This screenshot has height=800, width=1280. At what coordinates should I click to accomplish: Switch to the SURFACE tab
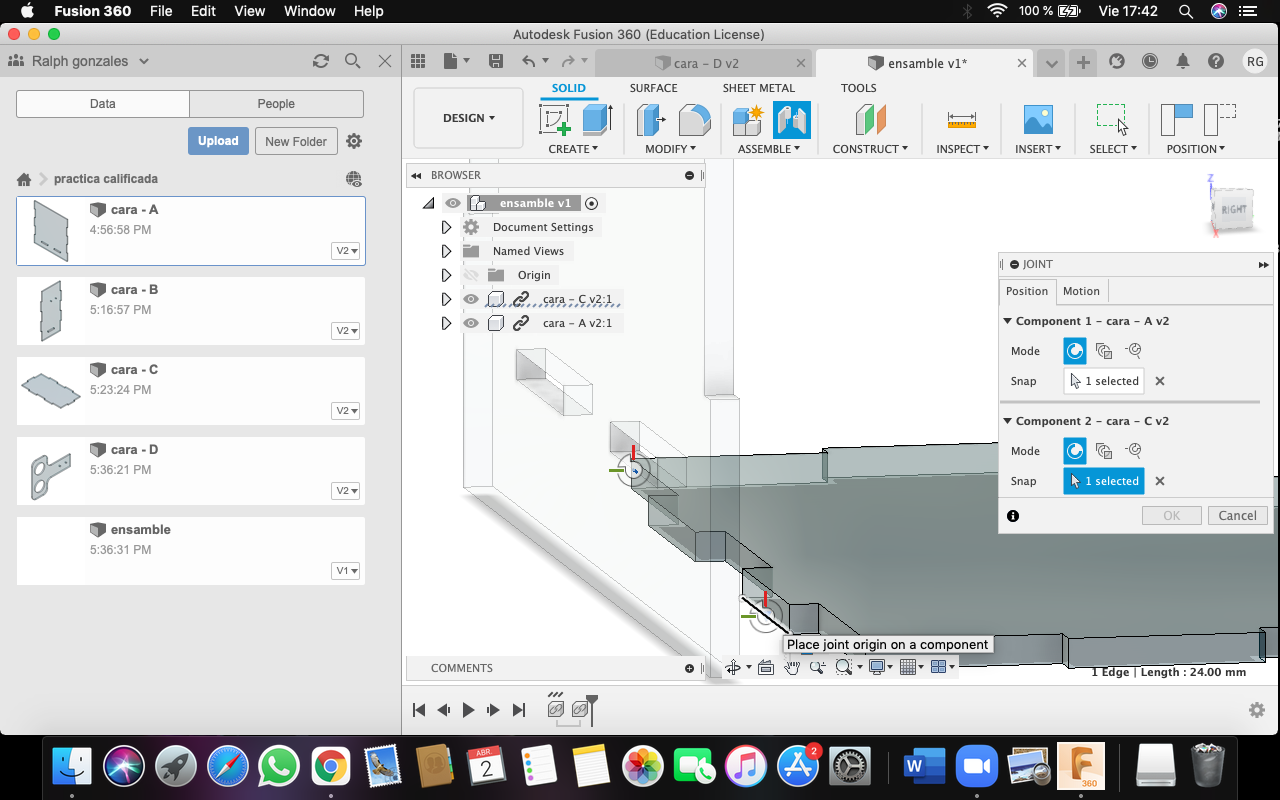(x=653, y=88)
